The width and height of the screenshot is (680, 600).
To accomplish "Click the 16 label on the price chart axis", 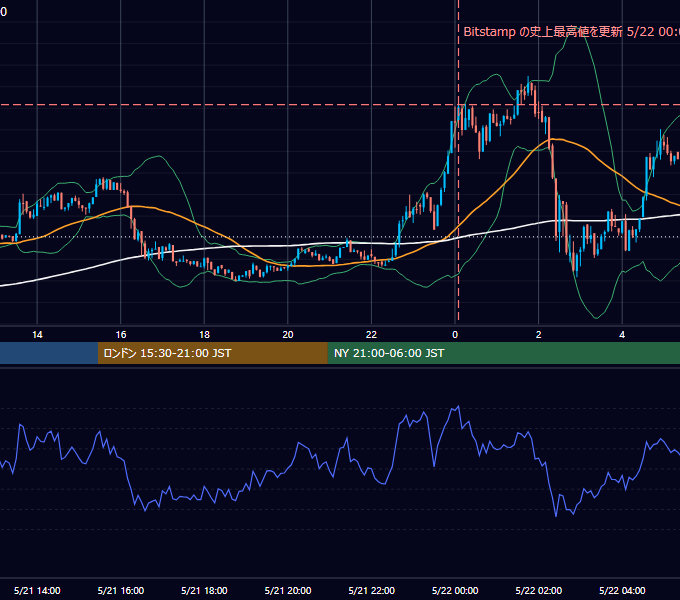I will pyautogui.click(x=121, y=335).
